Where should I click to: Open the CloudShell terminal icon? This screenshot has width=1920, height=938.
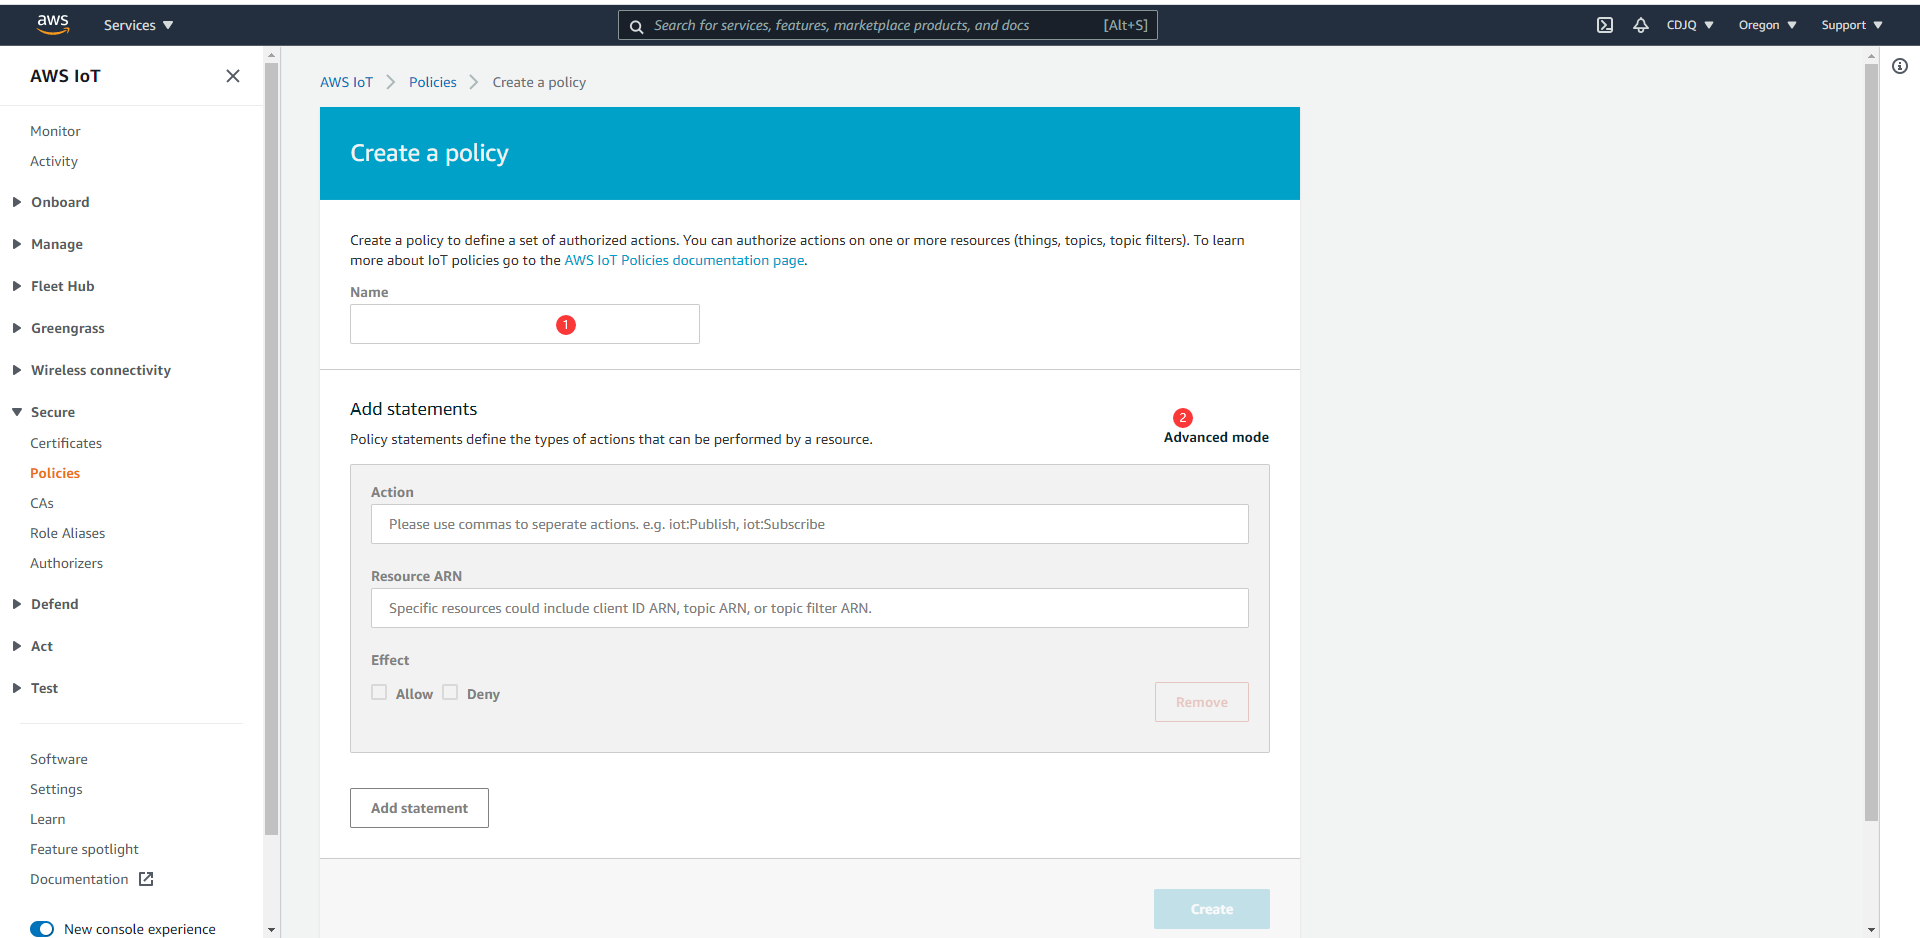pyautogui.click(x=1605, y=25)
